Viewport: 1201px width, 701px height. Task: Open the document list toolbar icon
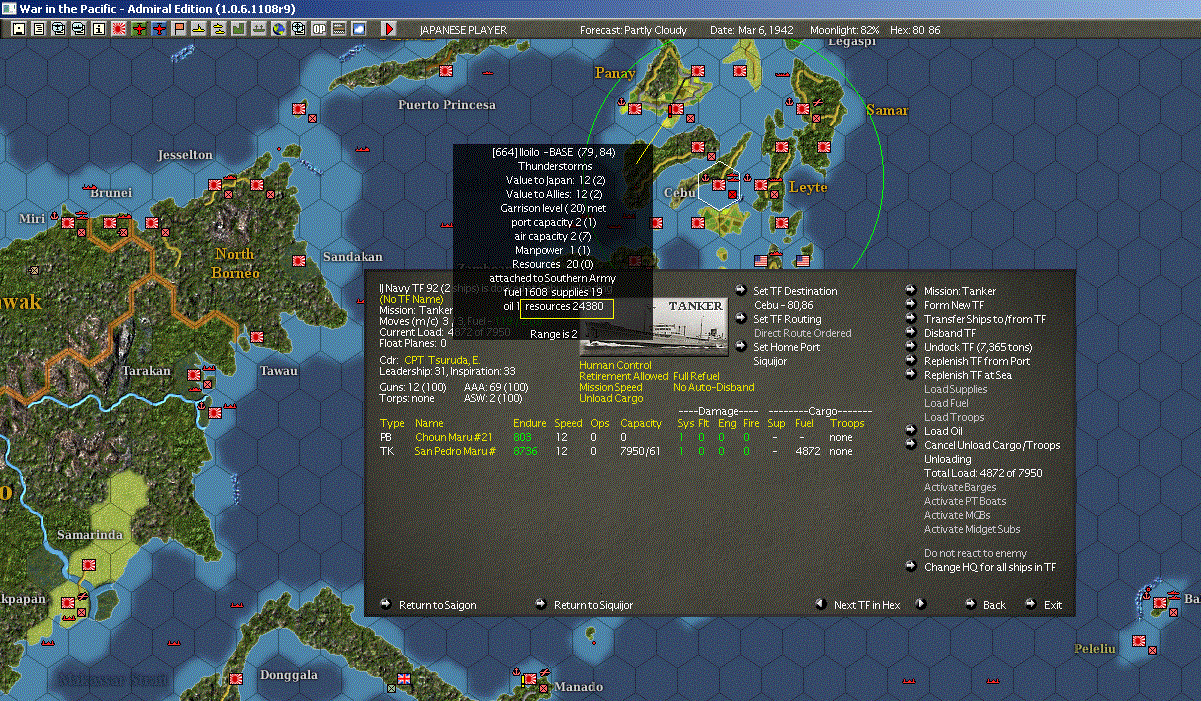[38, 29]
